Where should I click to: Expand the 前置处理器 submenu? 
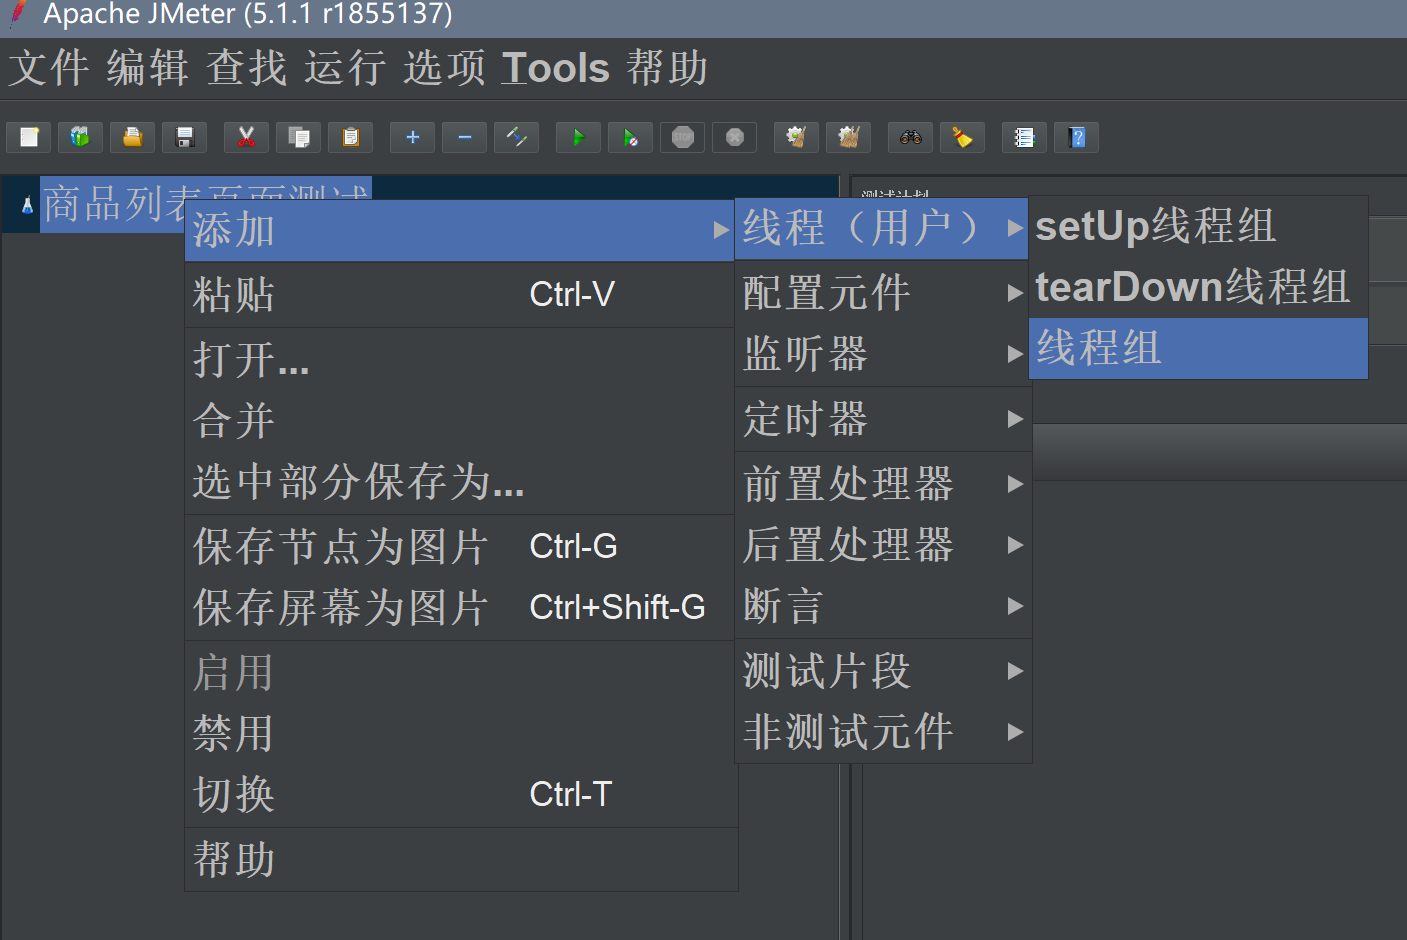pyautogui.click(x=883, y=484)
